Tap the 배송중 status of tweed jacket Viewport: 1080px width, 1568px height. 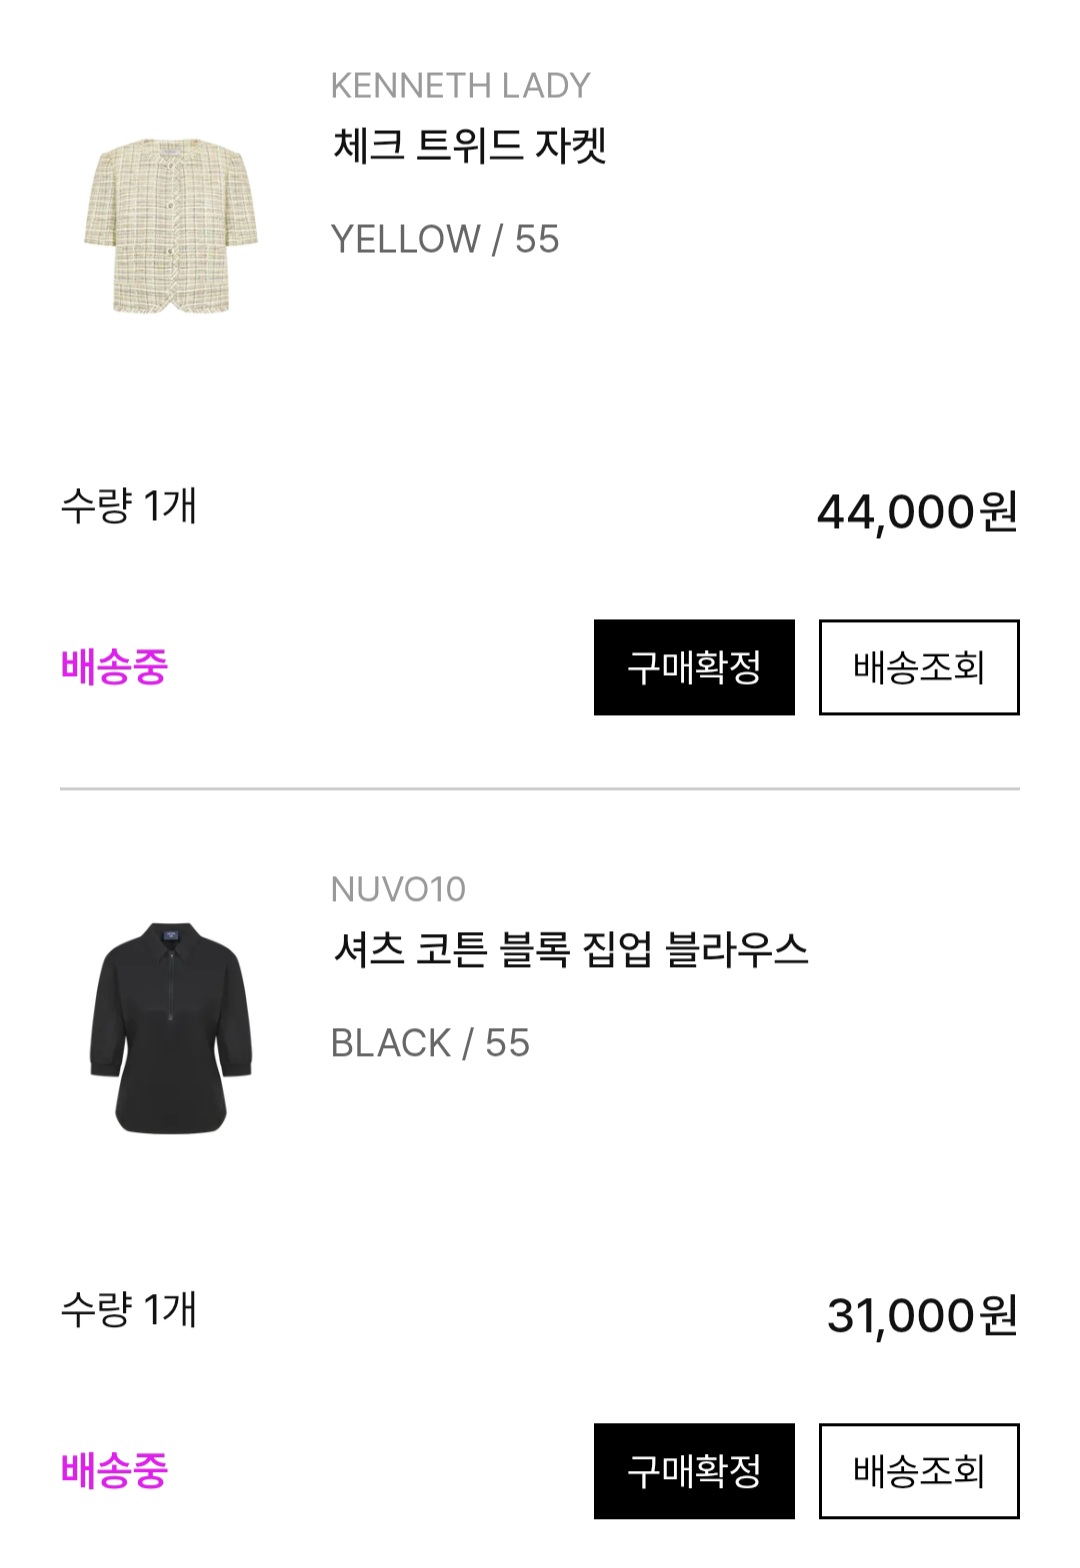pyautogui.click(x=114, y=667)
